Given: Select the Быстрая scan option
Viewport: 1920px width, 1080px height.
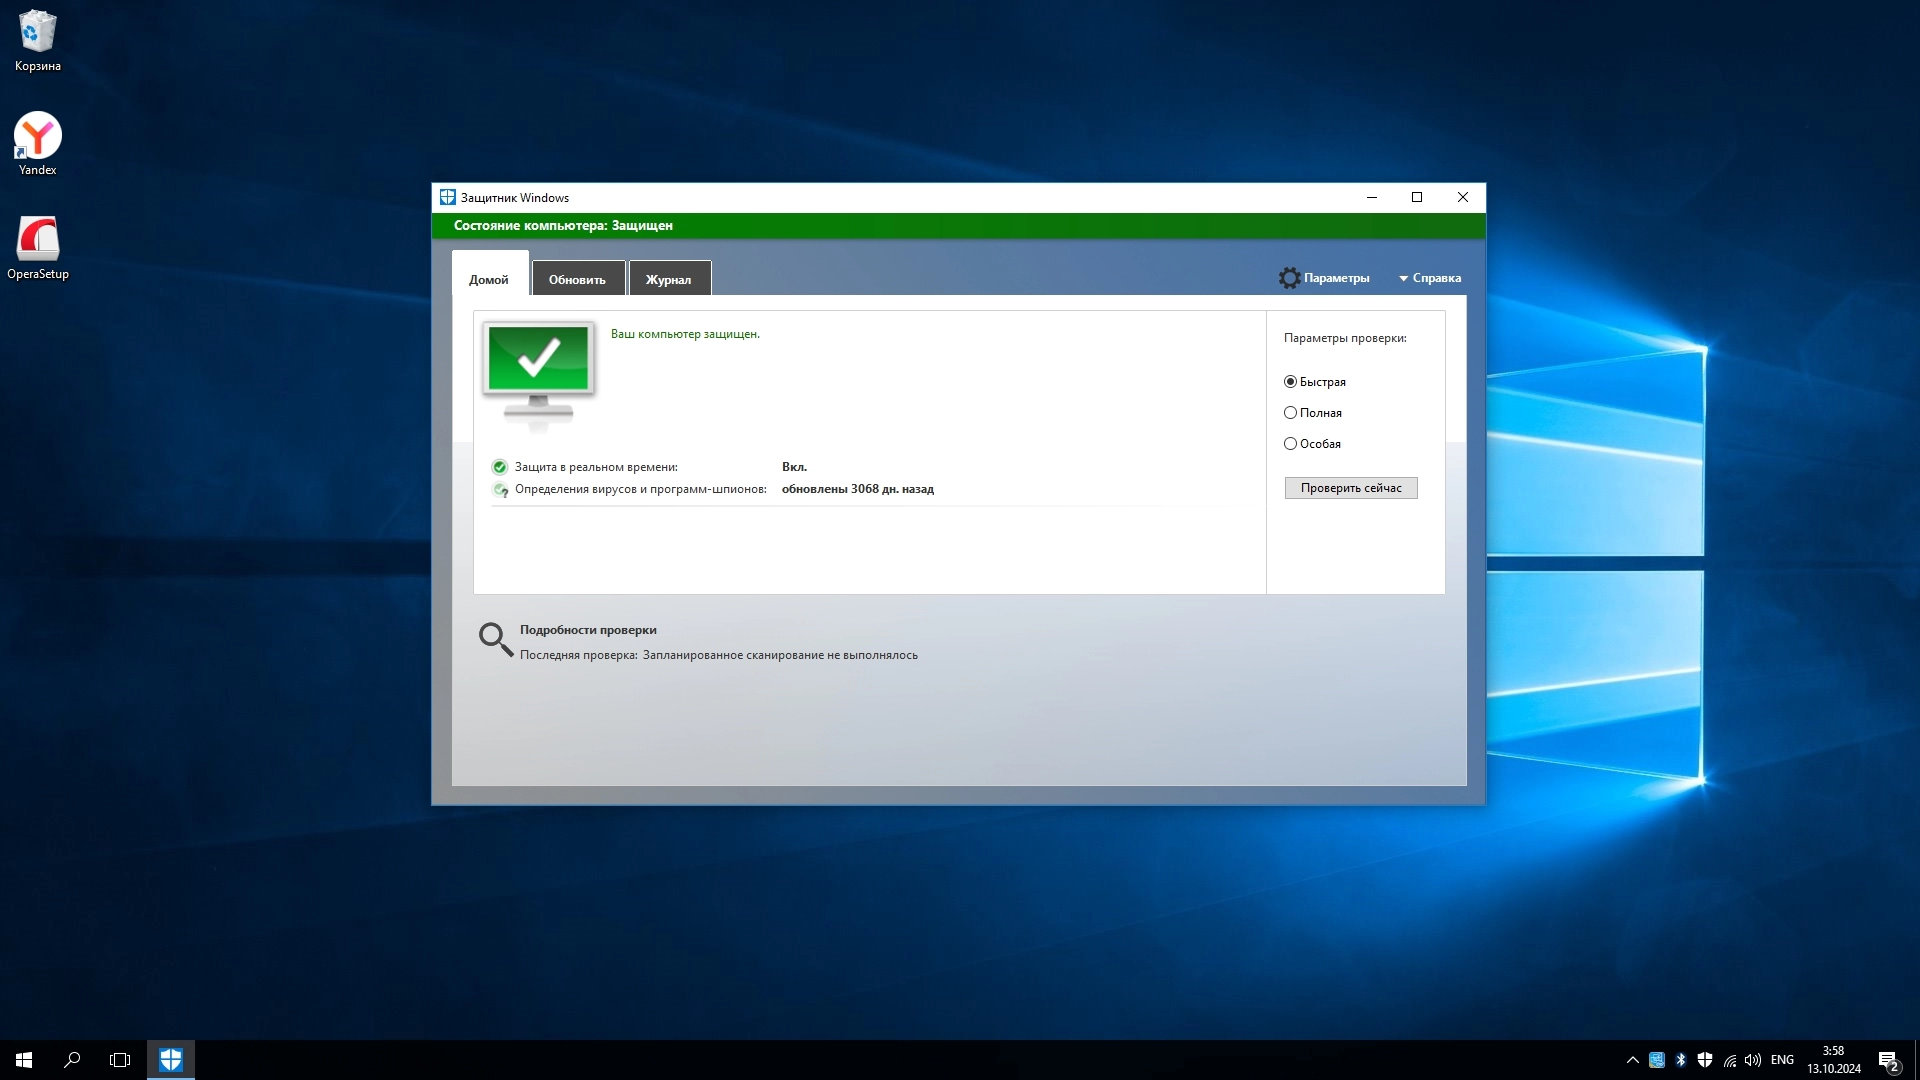Looking at the screenshot, I should 1290,382.
